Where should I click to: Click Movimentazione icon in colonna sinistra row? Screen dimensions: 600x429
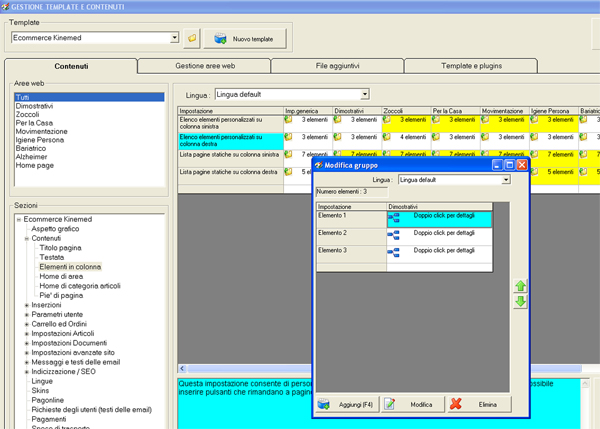point(485,120)
